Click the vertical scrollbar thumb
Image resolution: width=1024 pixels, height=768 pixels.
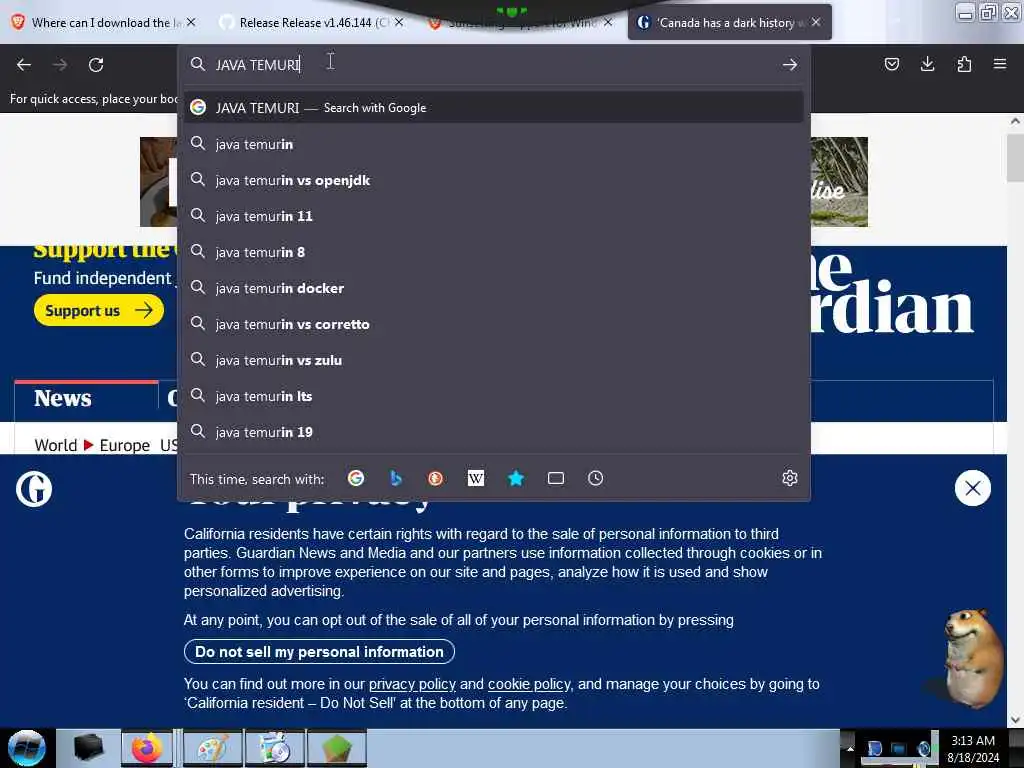point(1015,157)
